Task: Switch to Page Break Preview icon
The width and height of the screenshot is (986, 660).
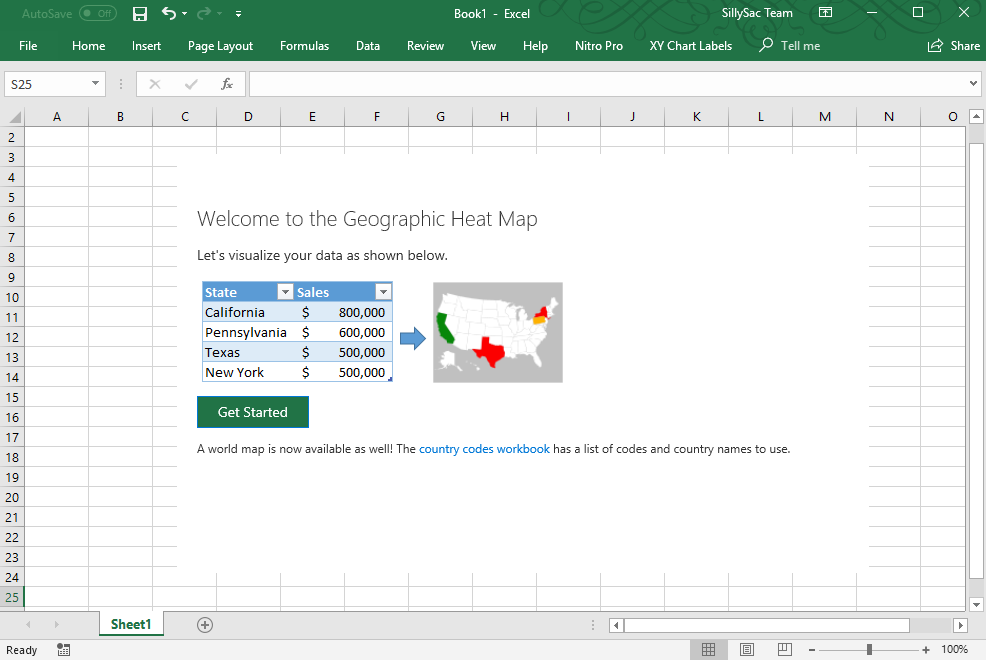Action: [x=784, y=650]
